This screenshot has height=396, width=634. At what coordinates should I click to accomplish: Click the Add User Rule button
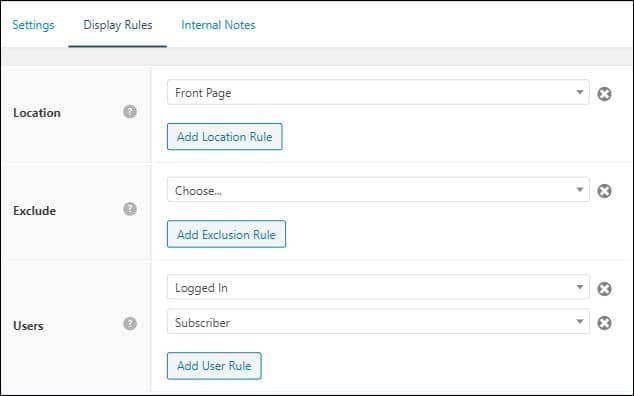point(214,366)
